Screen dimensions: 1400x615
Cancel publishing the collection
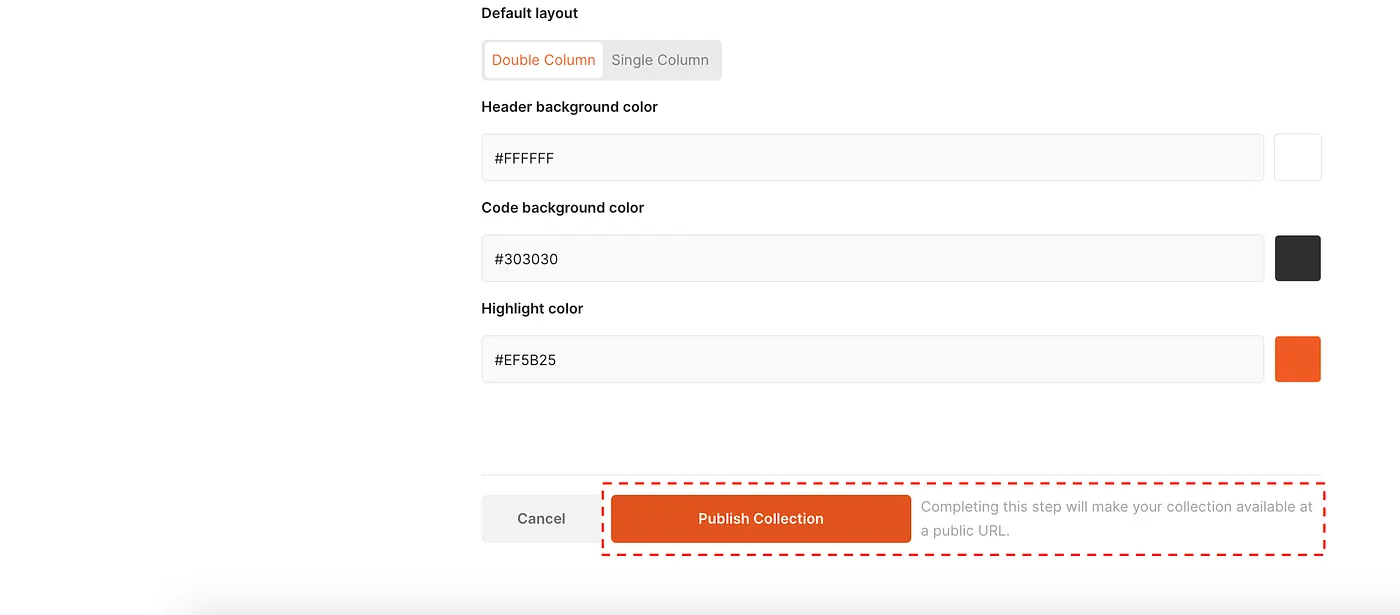click(541, 519)
